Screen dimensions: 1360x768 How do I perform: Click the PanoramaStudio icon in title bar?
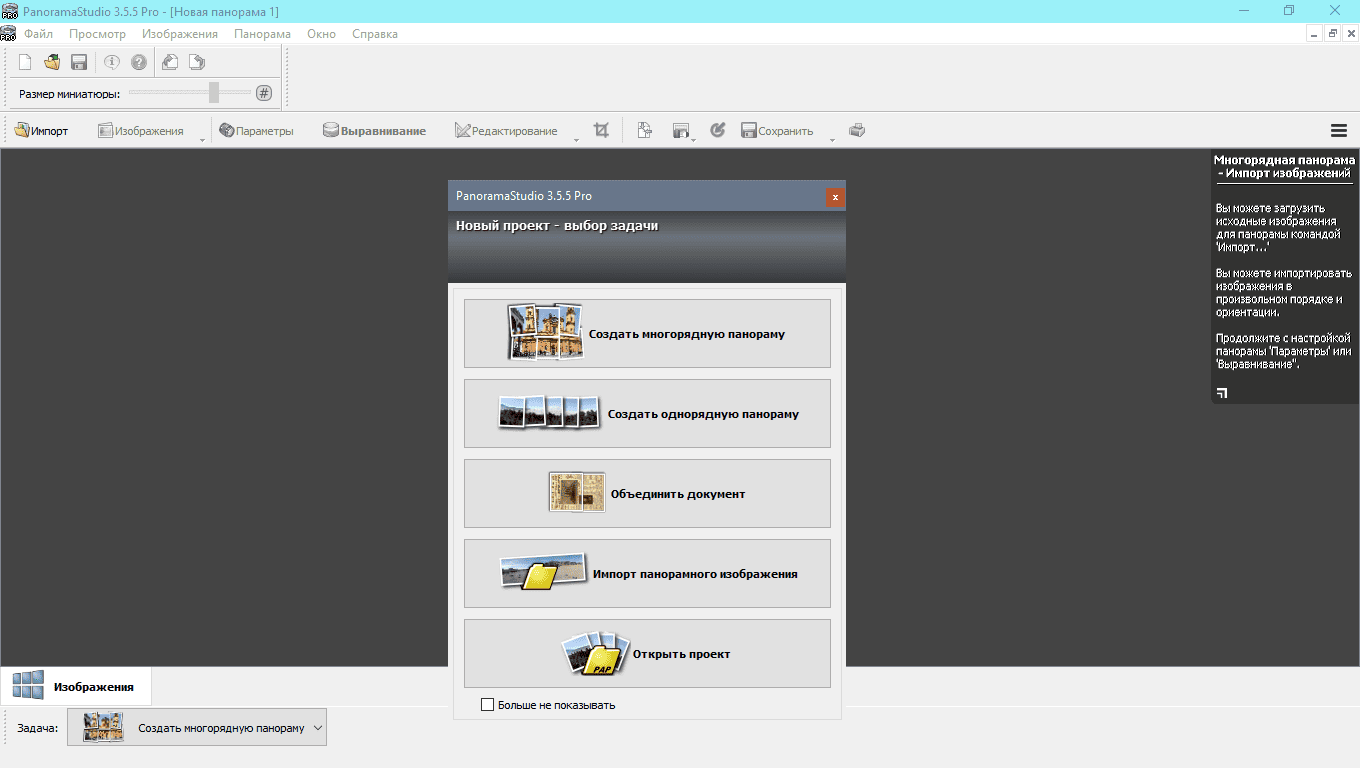click(9, 11)
